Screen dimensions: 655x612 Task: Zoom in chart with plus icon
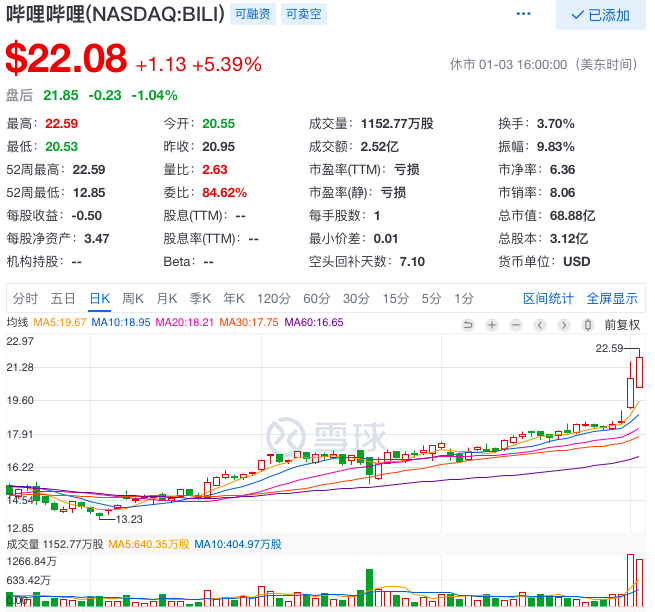pos(492,325)
